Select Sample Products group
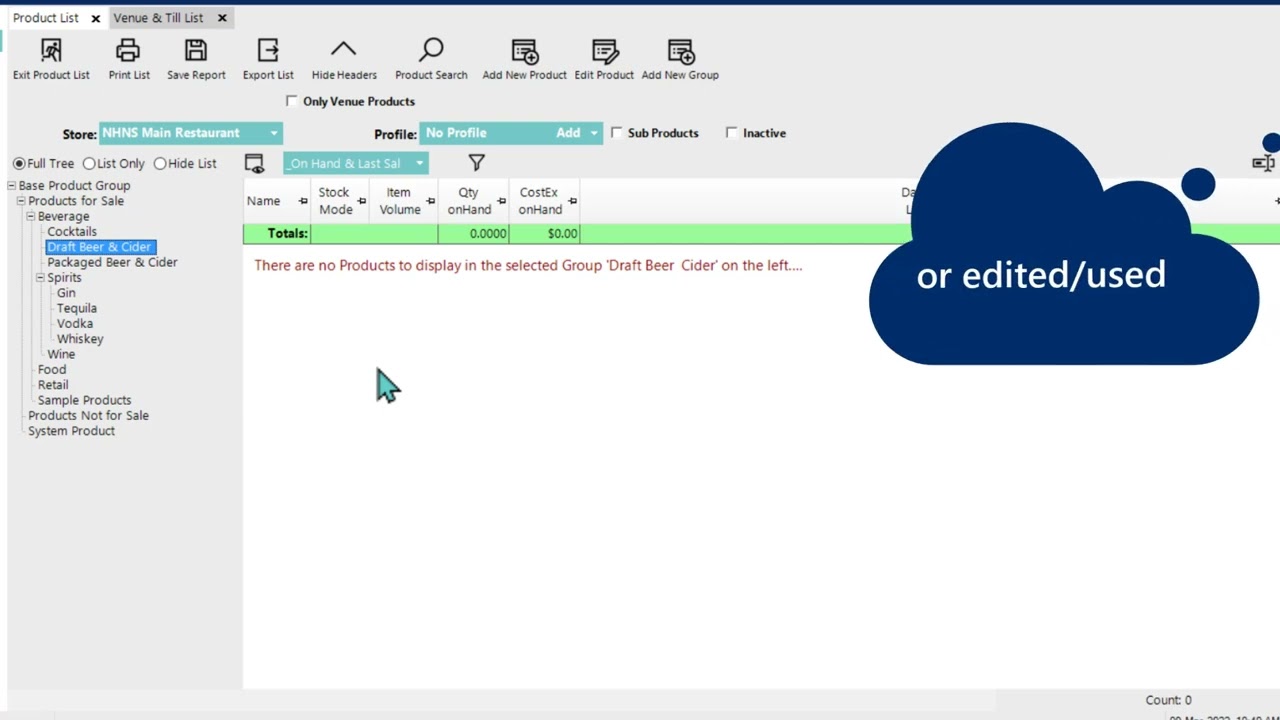 coord(84,400)
